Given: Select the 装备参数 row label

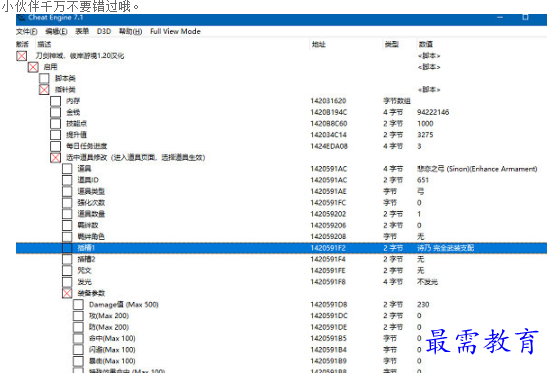Looking at the screenshot, I should tap(91, 293).
